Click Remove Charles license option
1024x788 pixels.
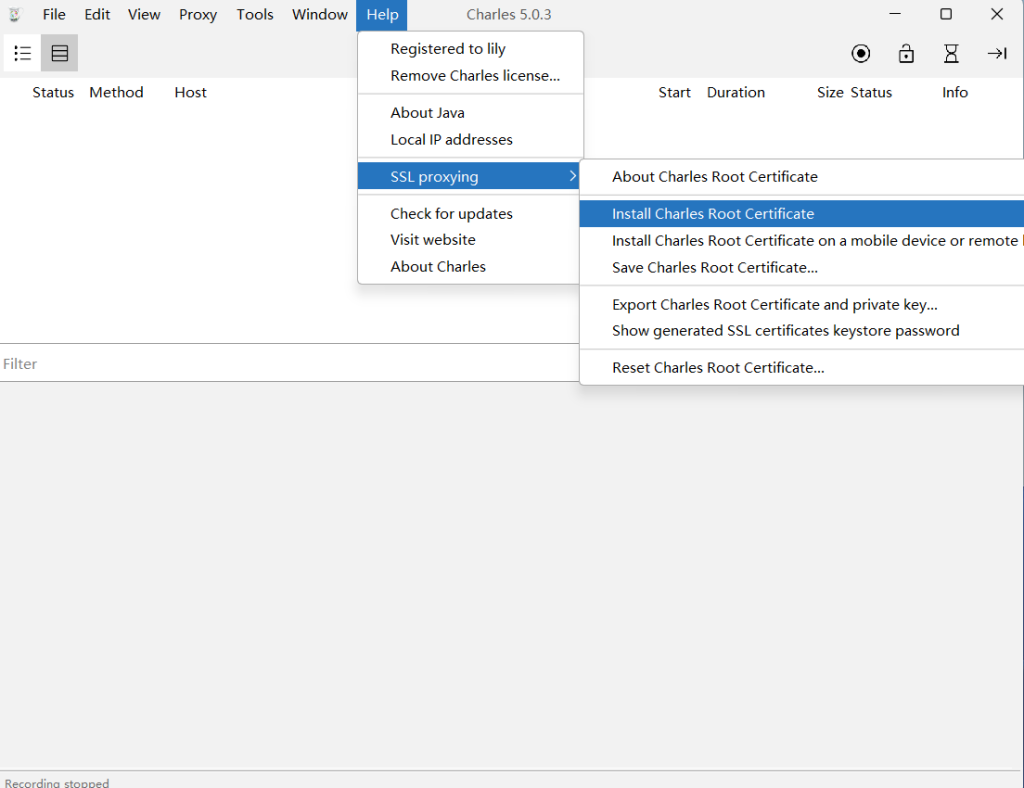(475, 76)
